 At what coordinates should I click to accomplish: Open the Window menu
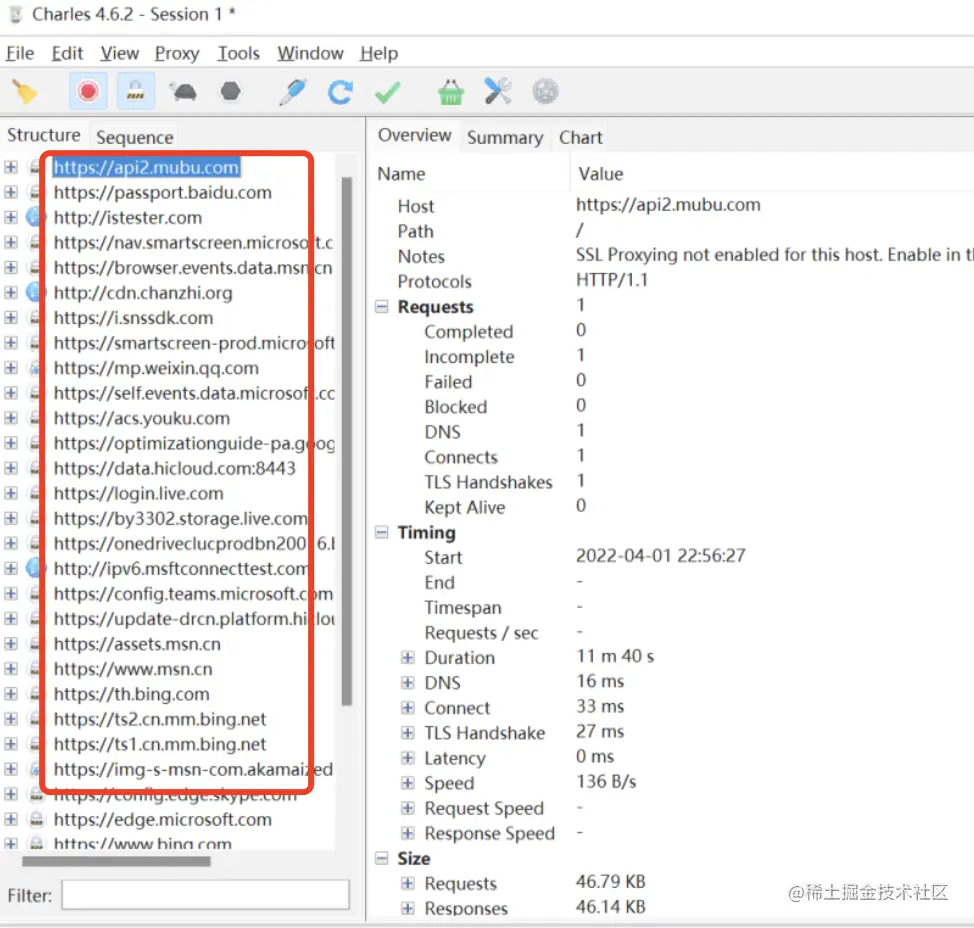[310, 53]
